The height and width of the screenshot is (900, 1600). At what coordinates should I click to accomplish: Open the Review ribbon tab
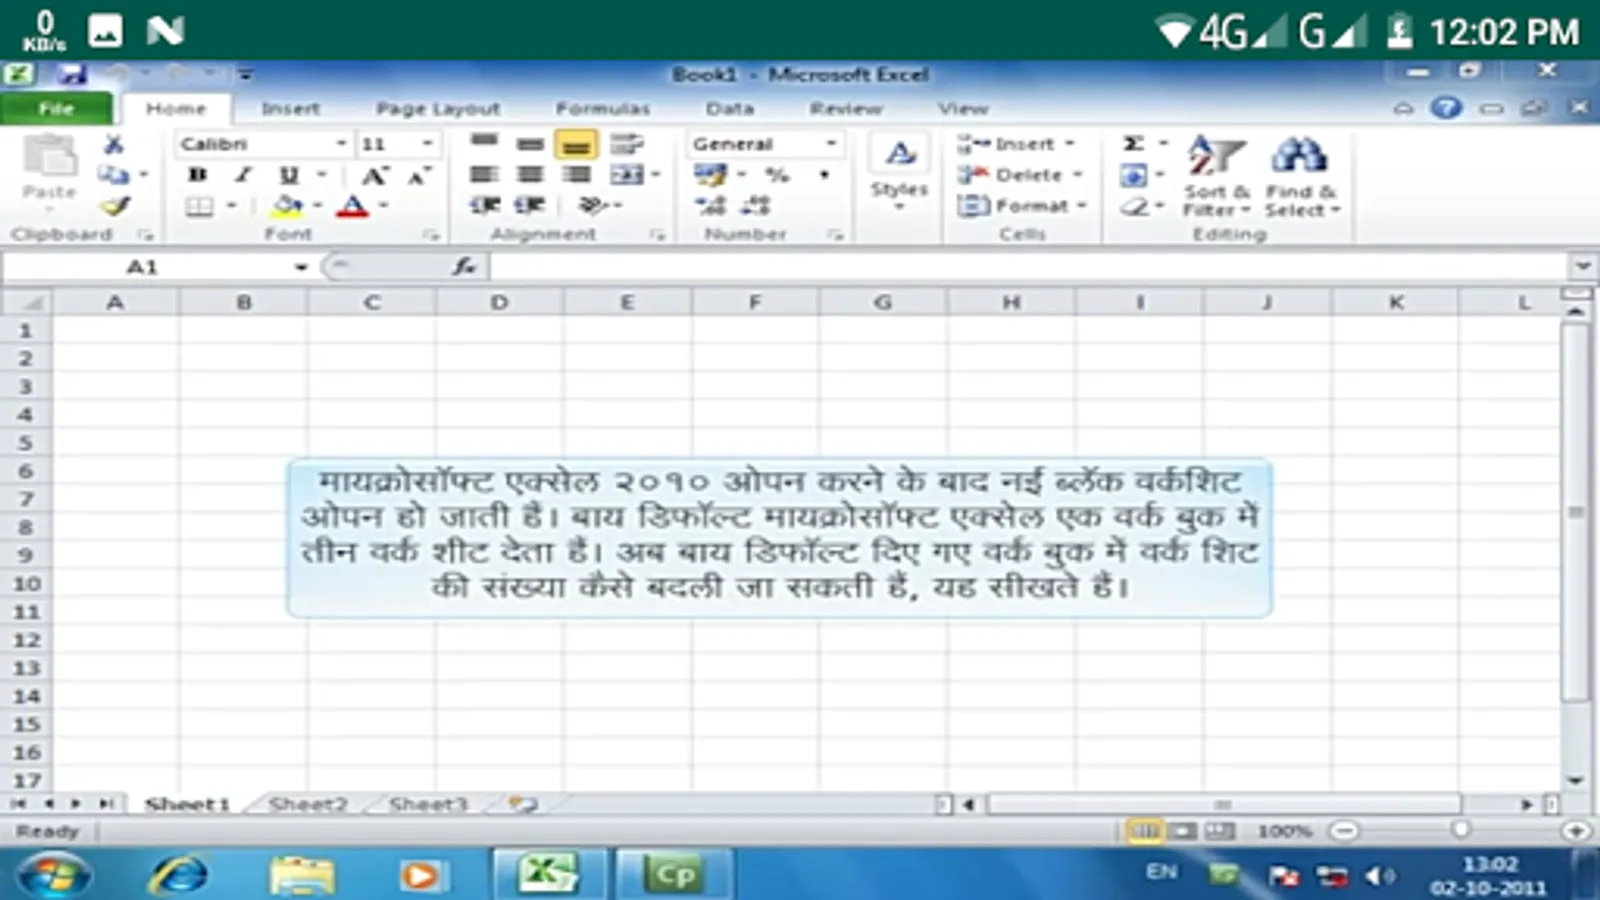point(846,108)
